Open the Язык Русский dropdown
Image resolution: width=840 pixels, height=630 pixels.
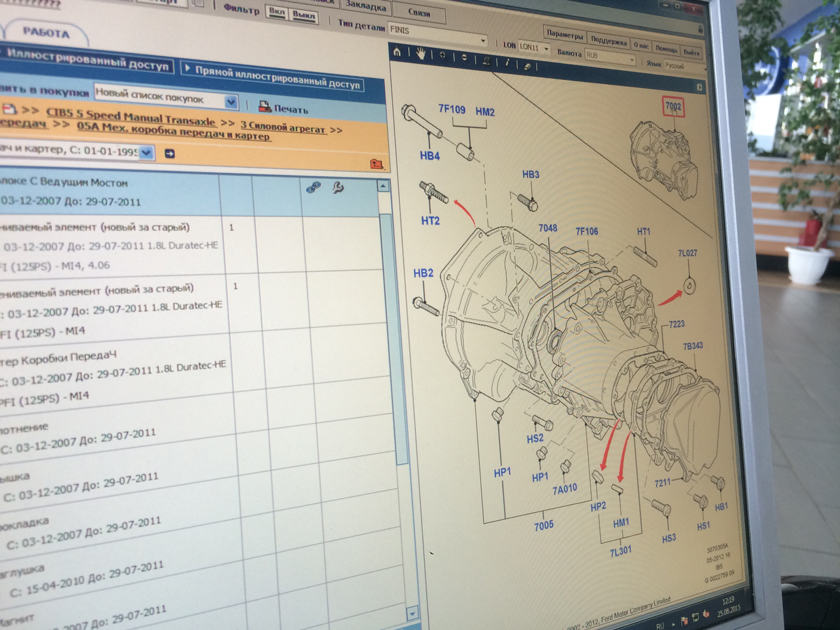tap(685, 66)
